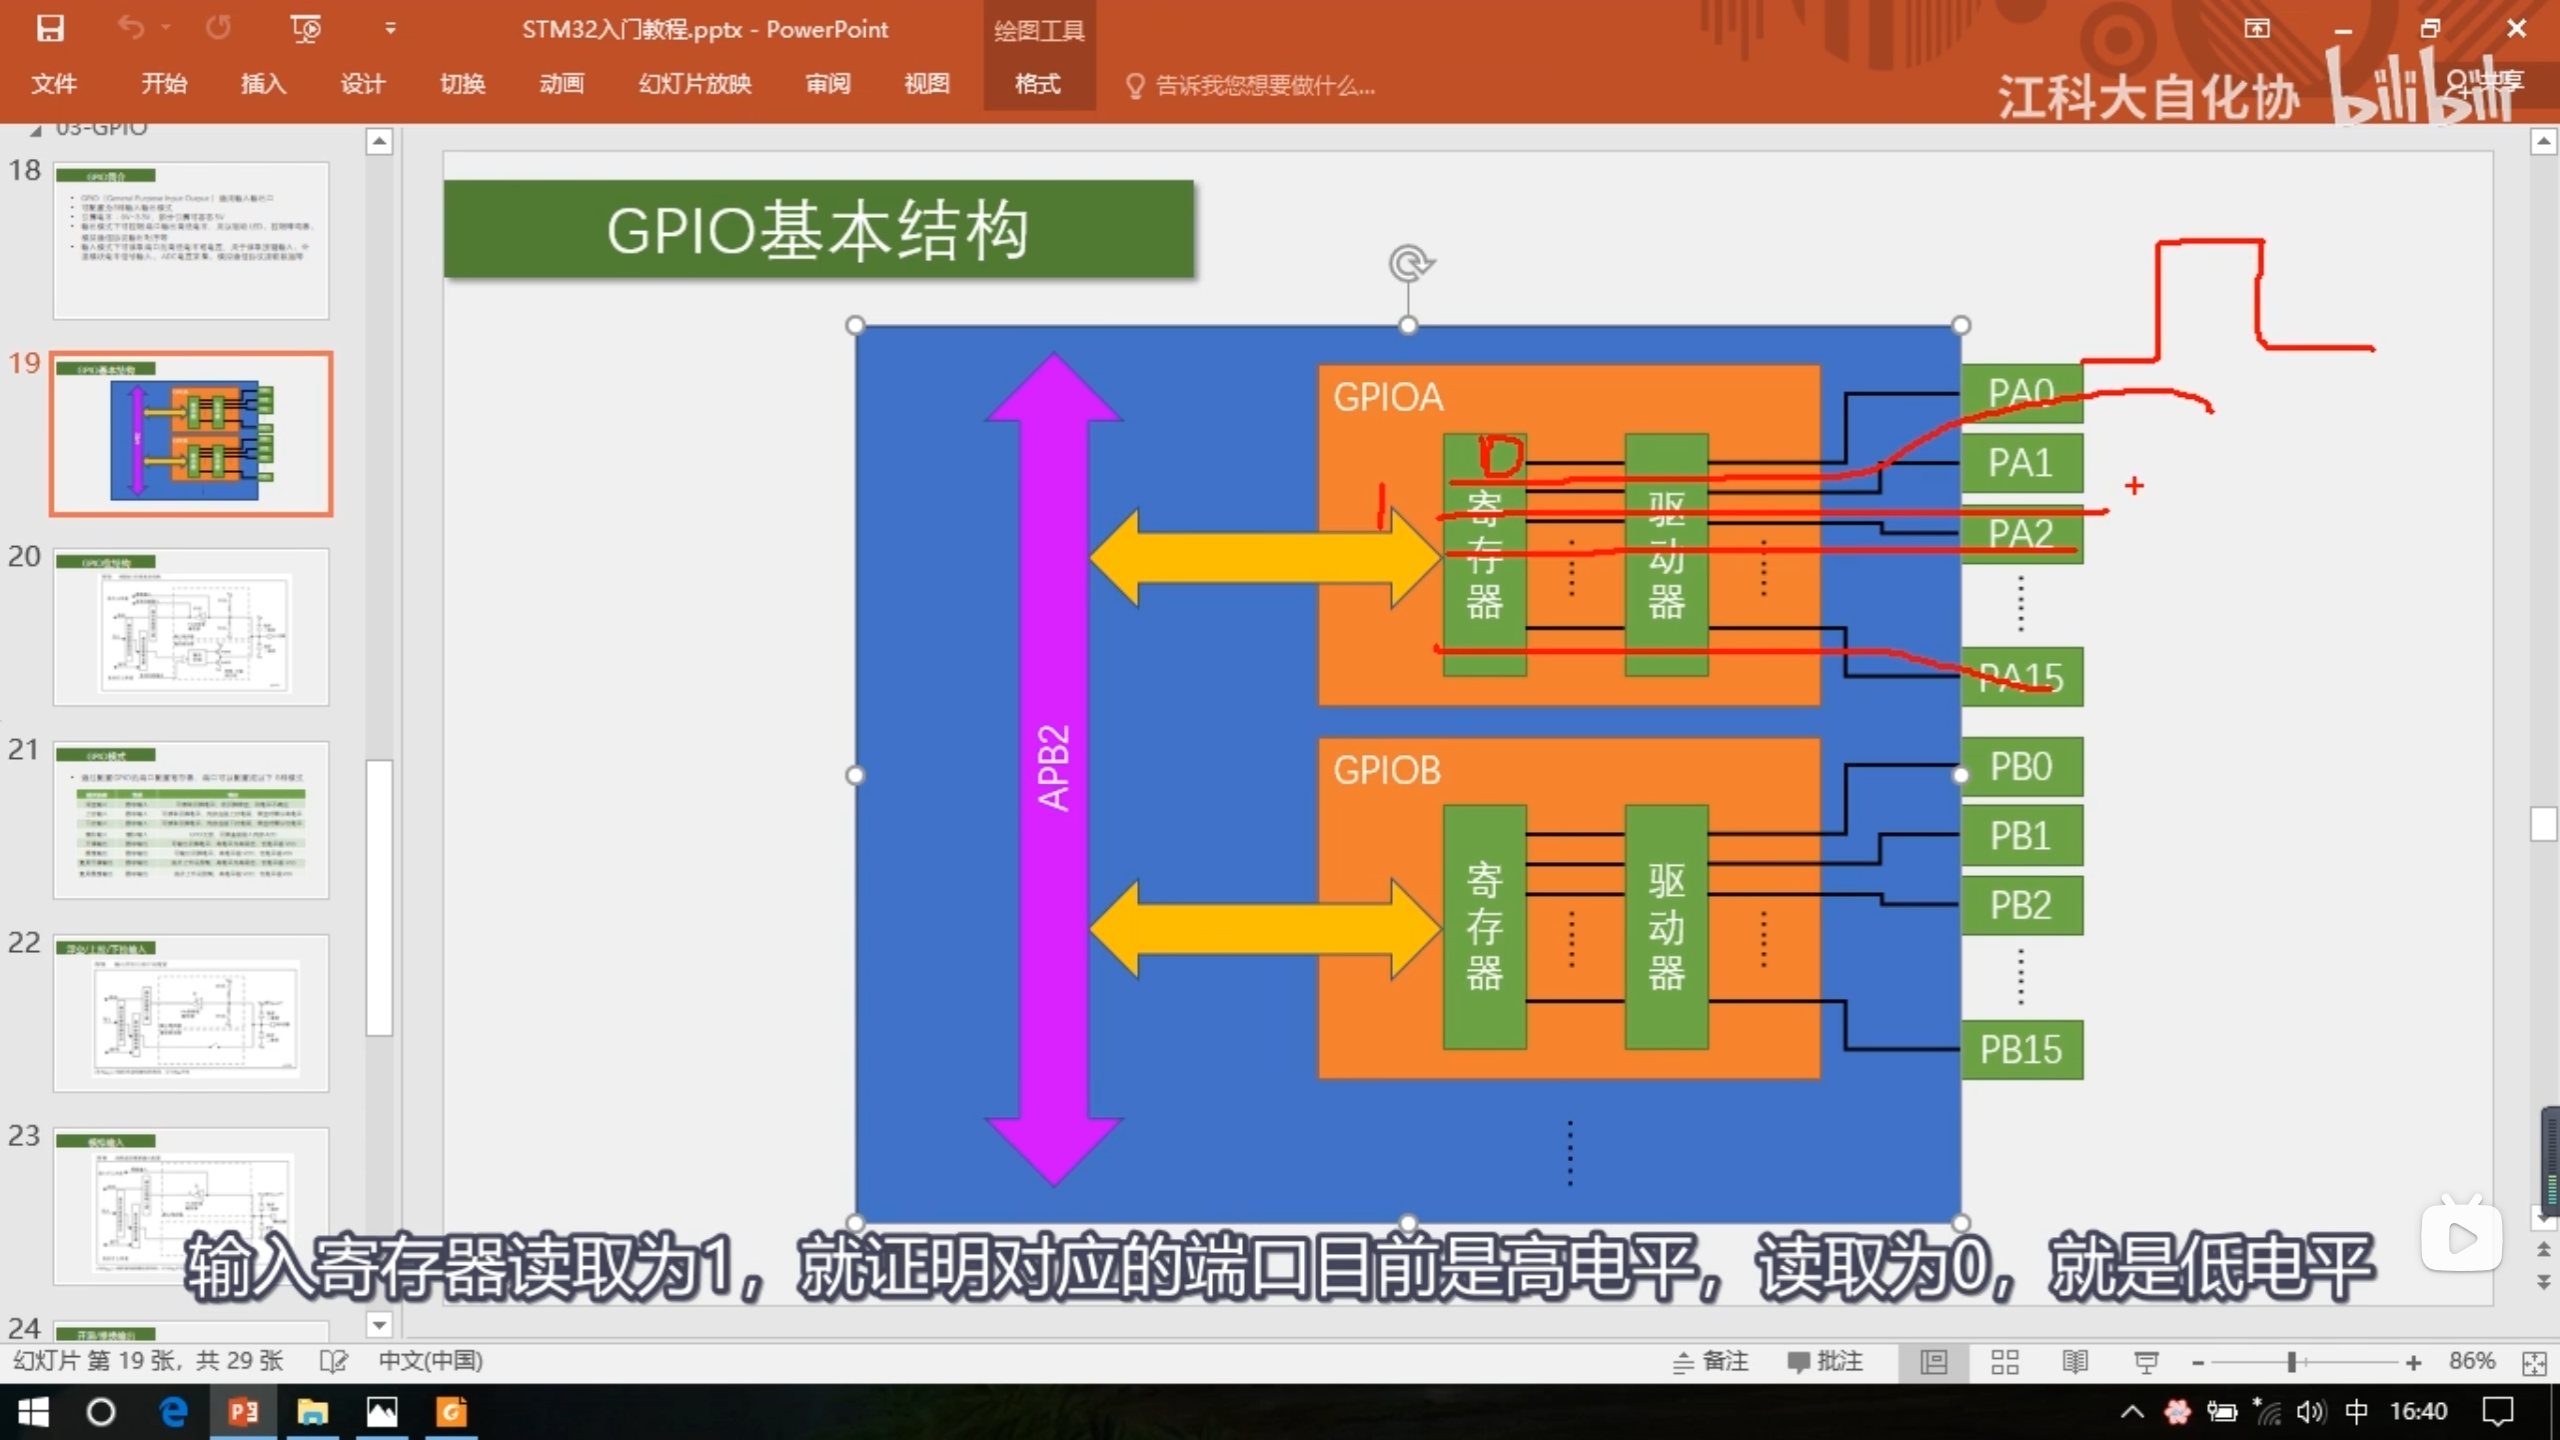Start Slide Show from status bar
Image resolution: width=2560 pixels, height=1440 pixels.
pos(2145,1362)
